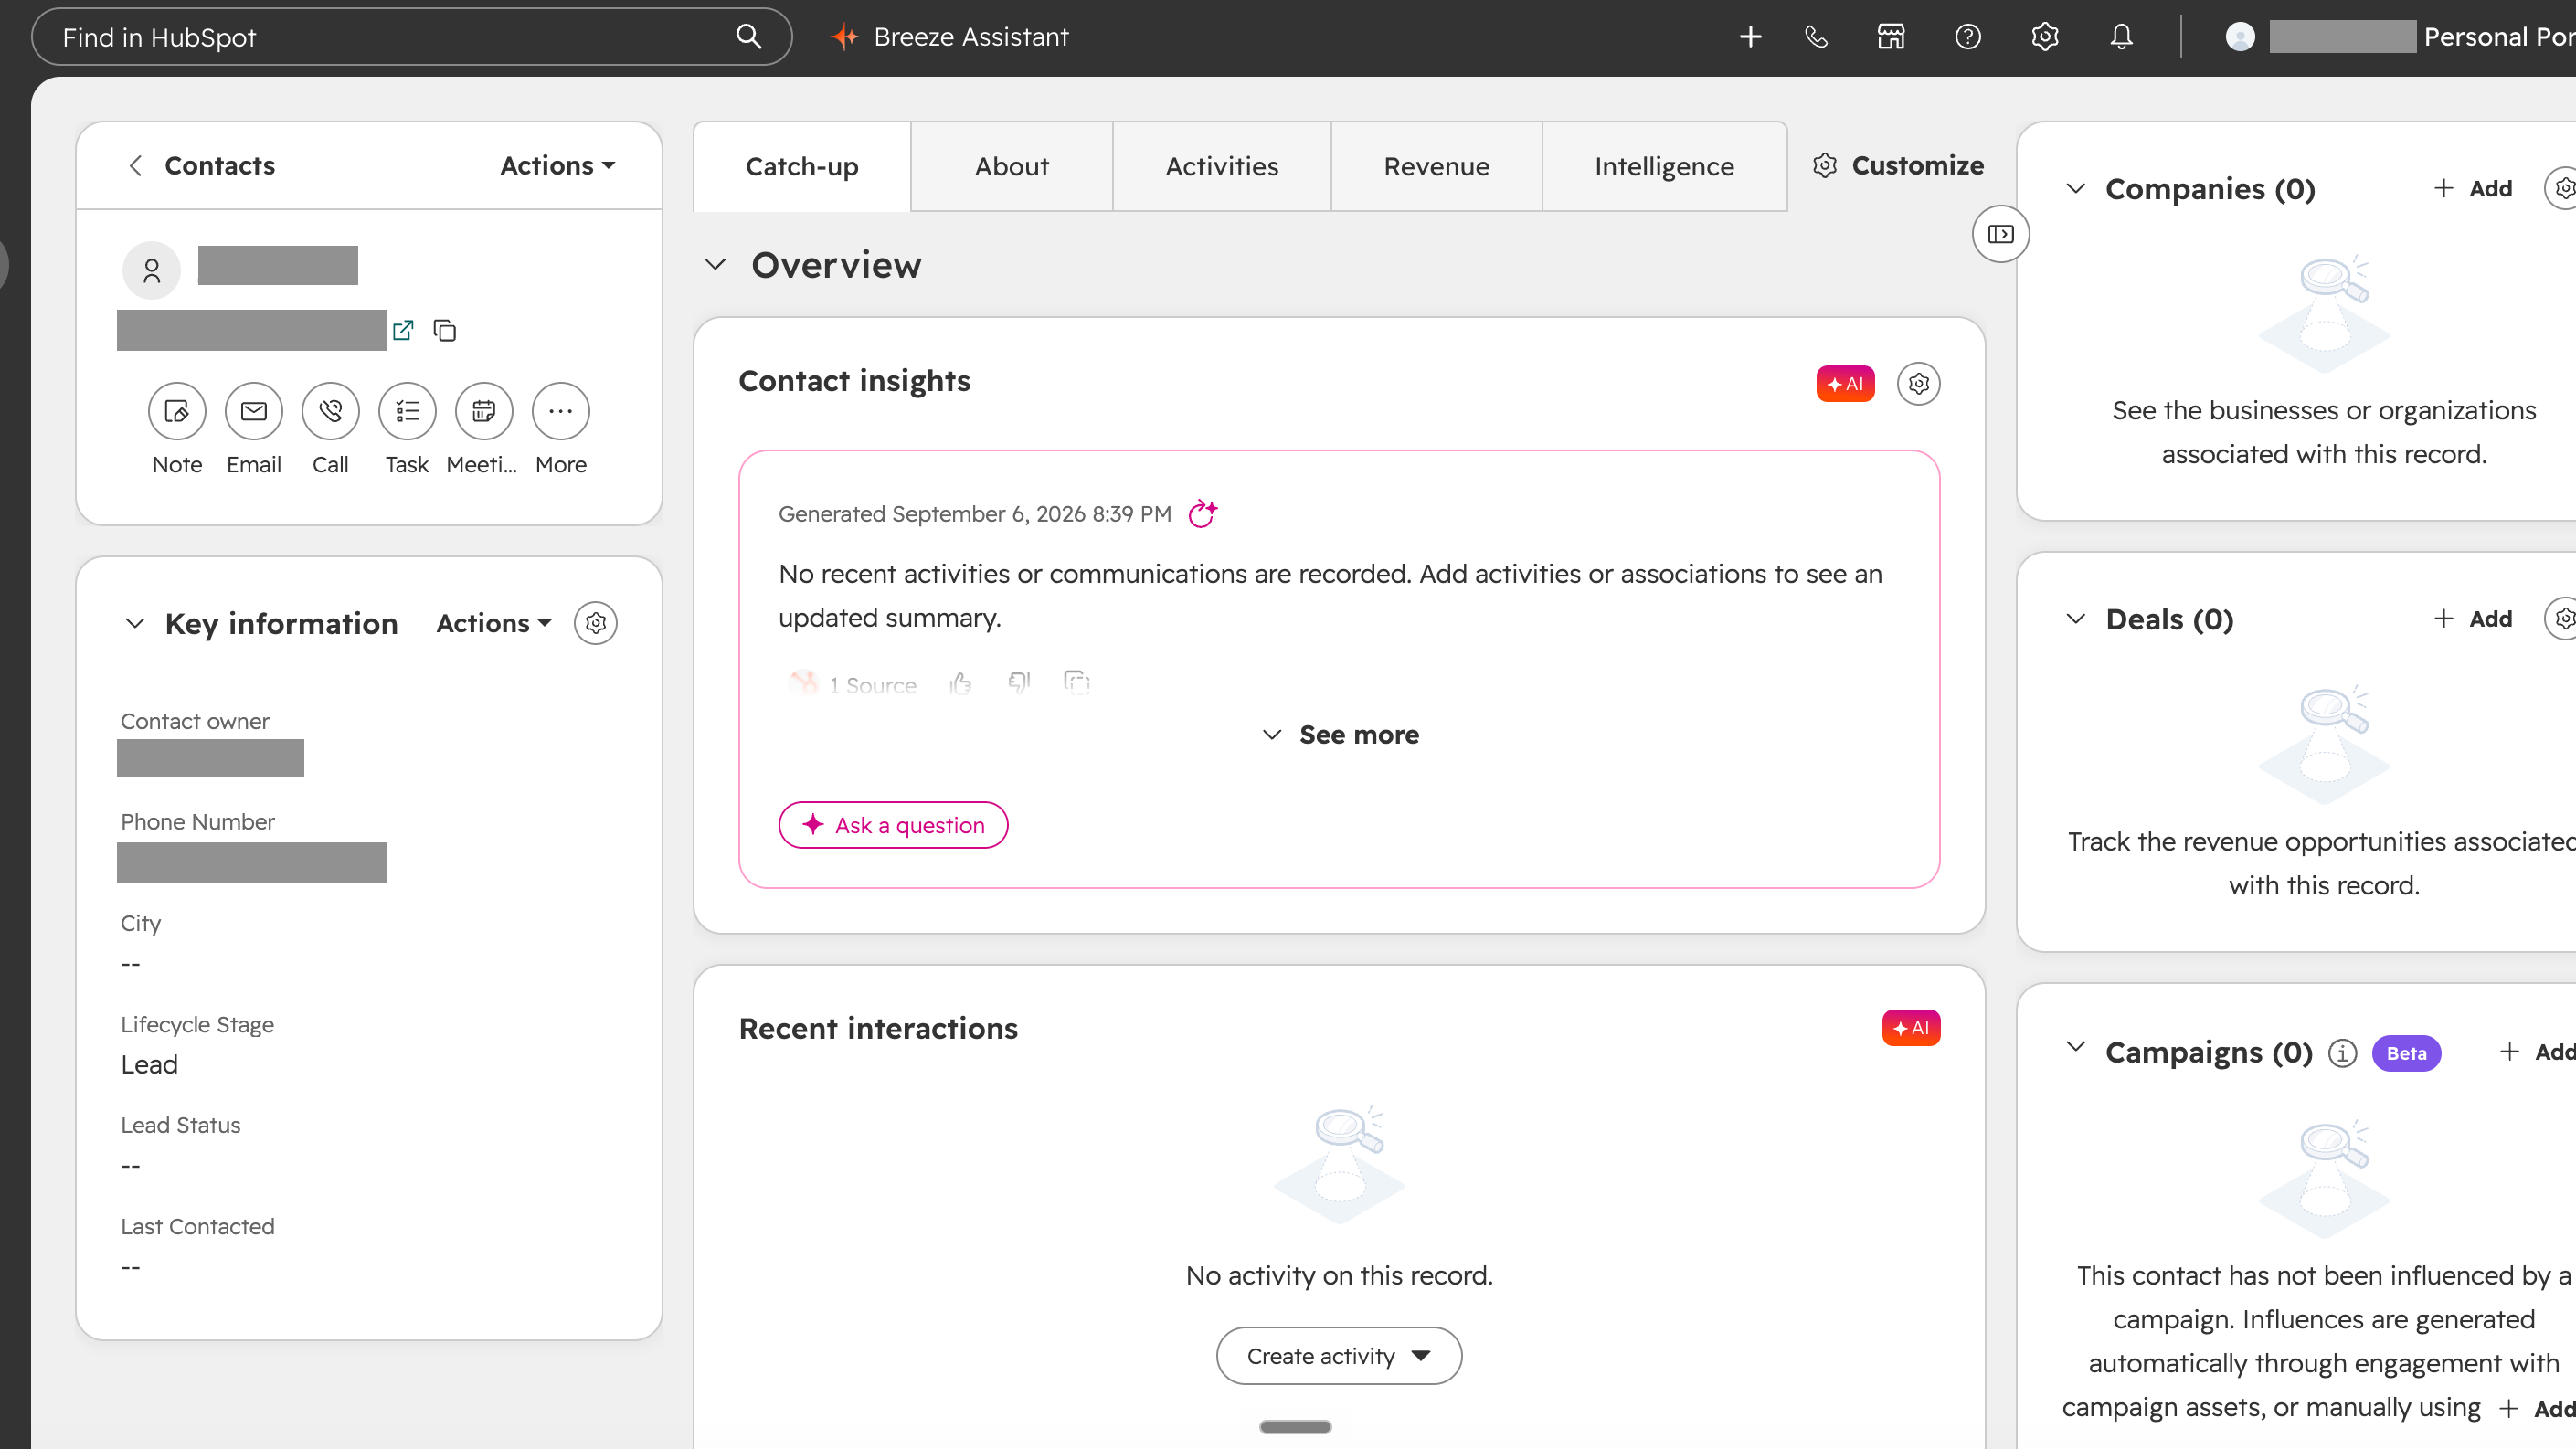Create a Task with the task icon
Viewport: 2576px width, 1449px height.
click(407, 411)
